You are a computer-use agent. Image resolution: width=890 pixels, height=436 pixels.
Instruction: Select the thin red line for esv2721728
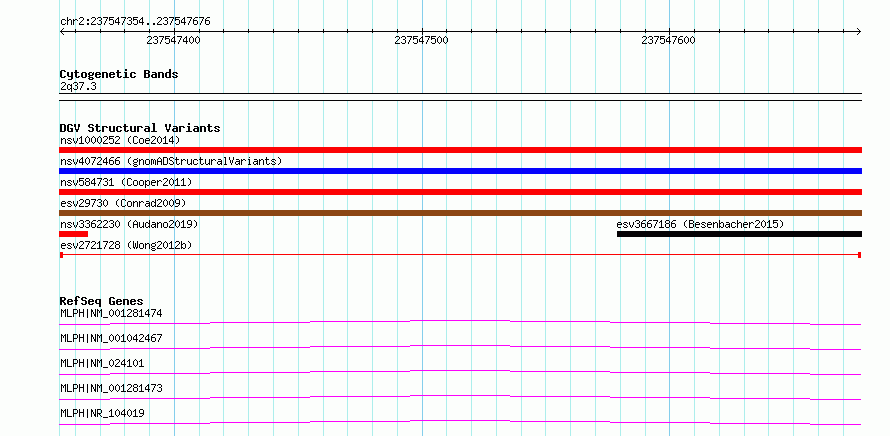coord(460,255)
